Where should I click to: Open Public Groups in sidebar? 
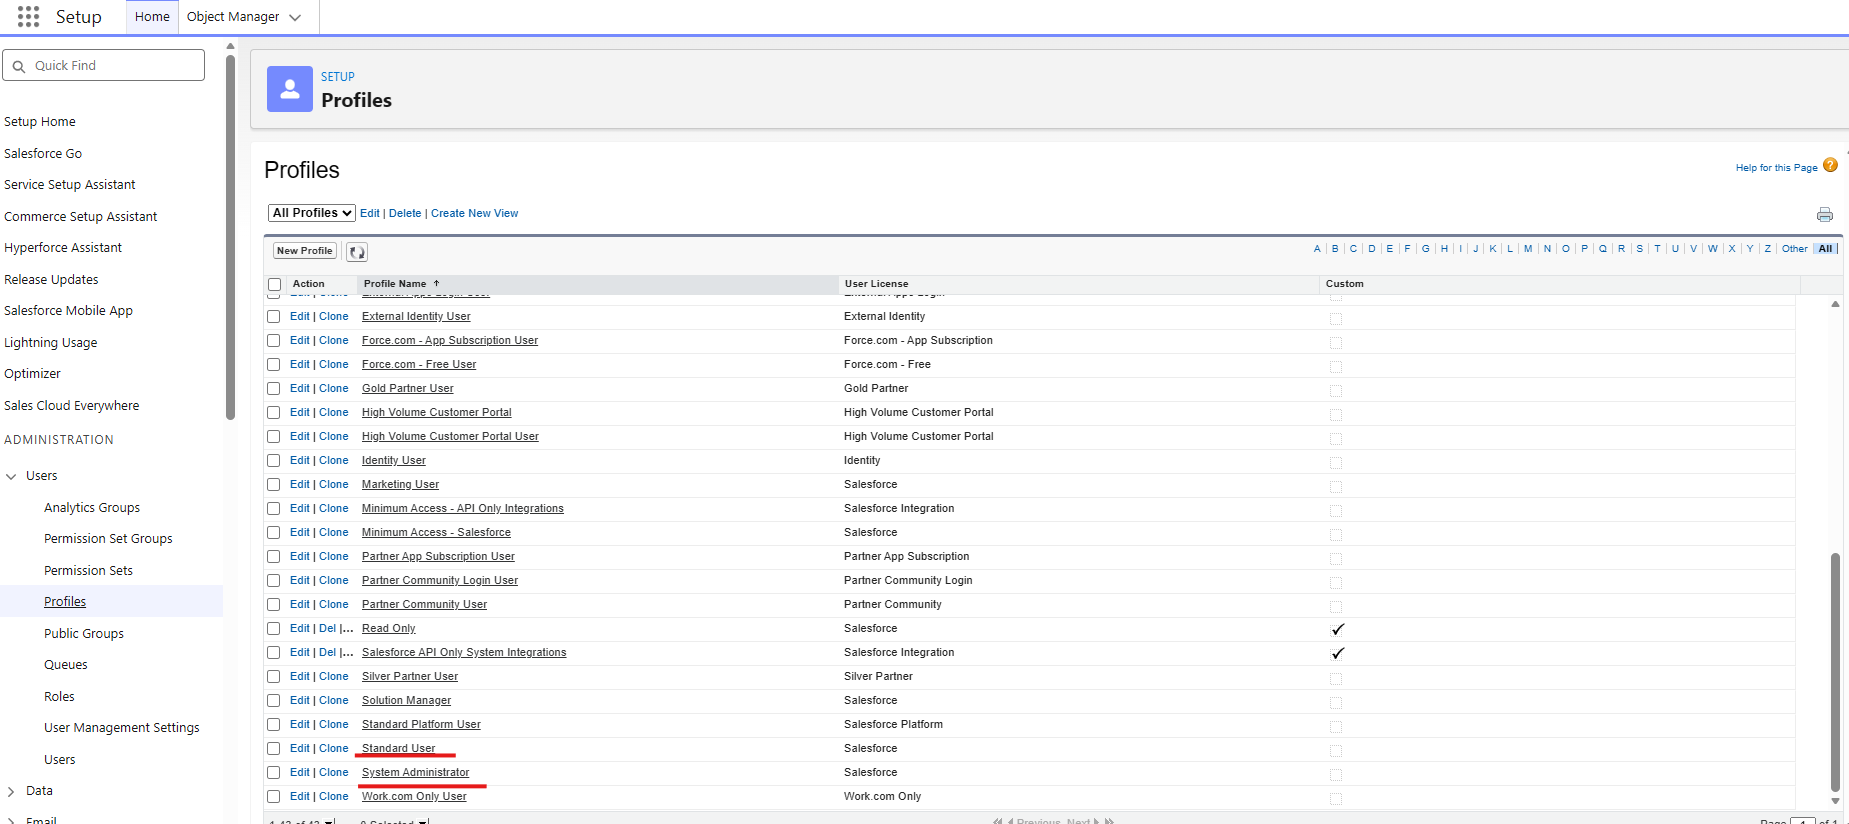(84, 634)
